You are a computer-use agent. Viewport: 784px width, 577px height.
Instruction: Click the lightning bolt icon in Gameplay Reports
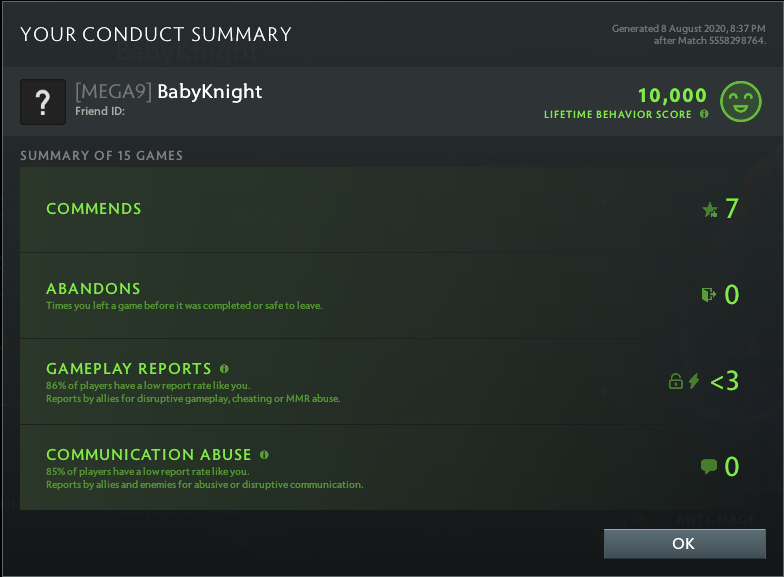click(694, 381)
